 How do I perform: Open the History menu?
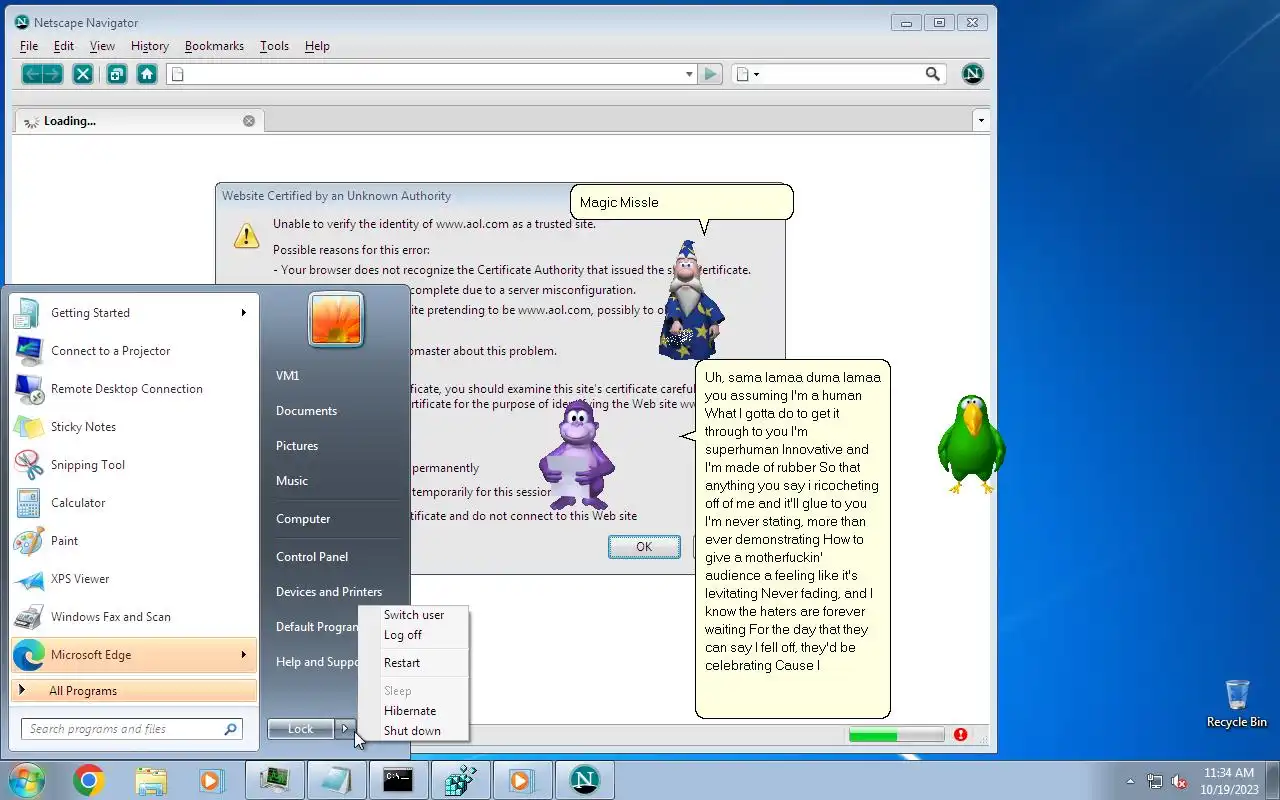pos(150,46)
